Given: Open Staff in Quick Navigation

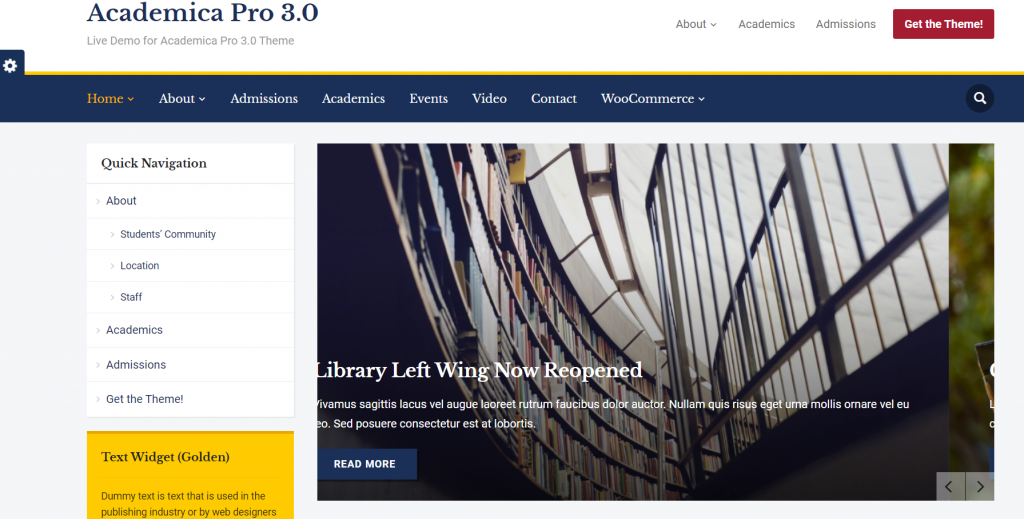Looking at the screenshot, I should [x=131, y=297].
